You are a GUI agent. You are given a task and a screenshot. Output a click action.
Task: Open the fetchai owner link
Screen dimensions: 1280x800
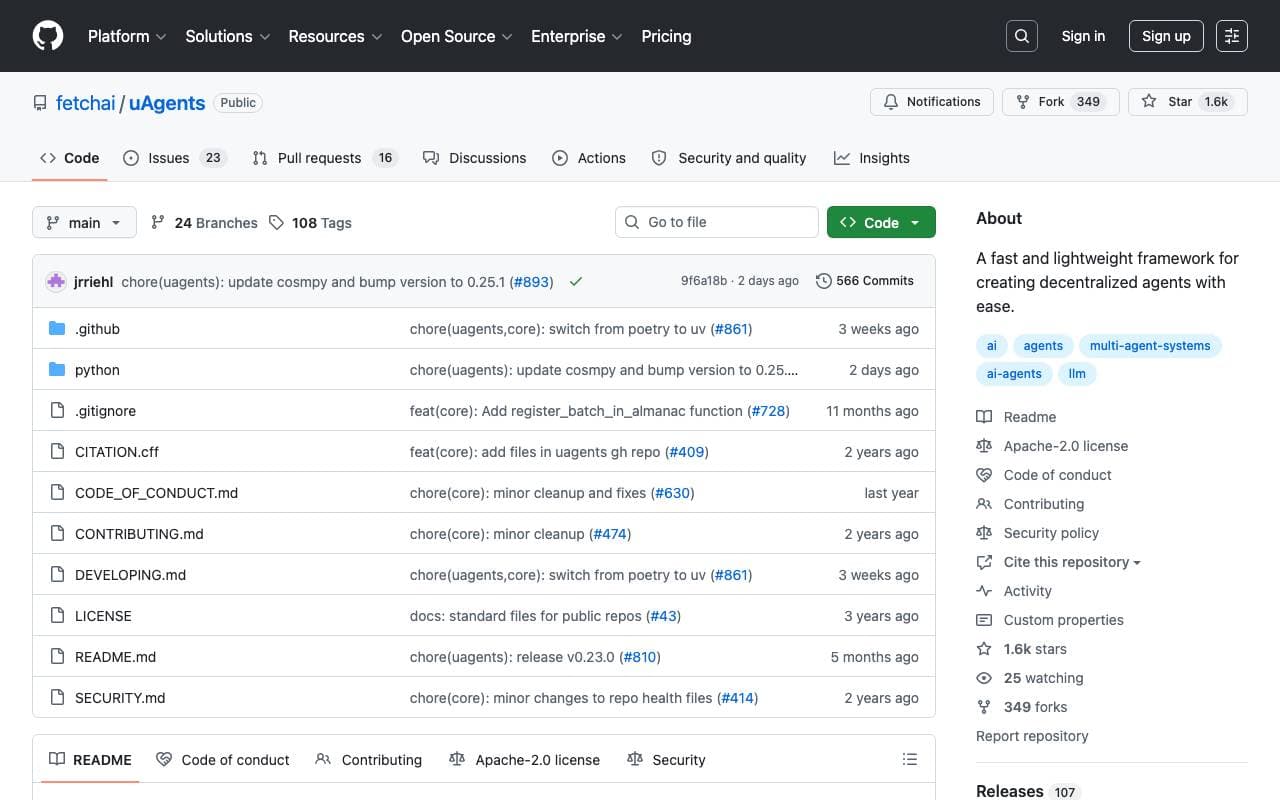point(86,103)
